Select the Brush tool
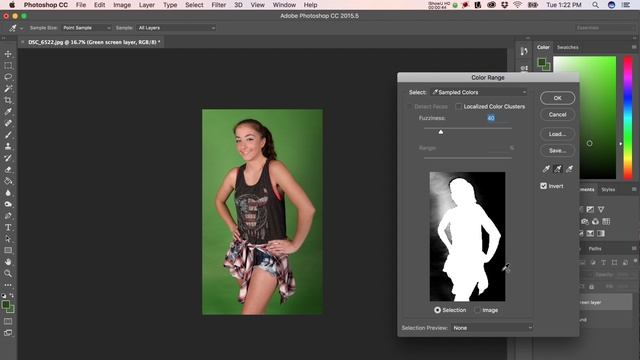 coord(8,134)
